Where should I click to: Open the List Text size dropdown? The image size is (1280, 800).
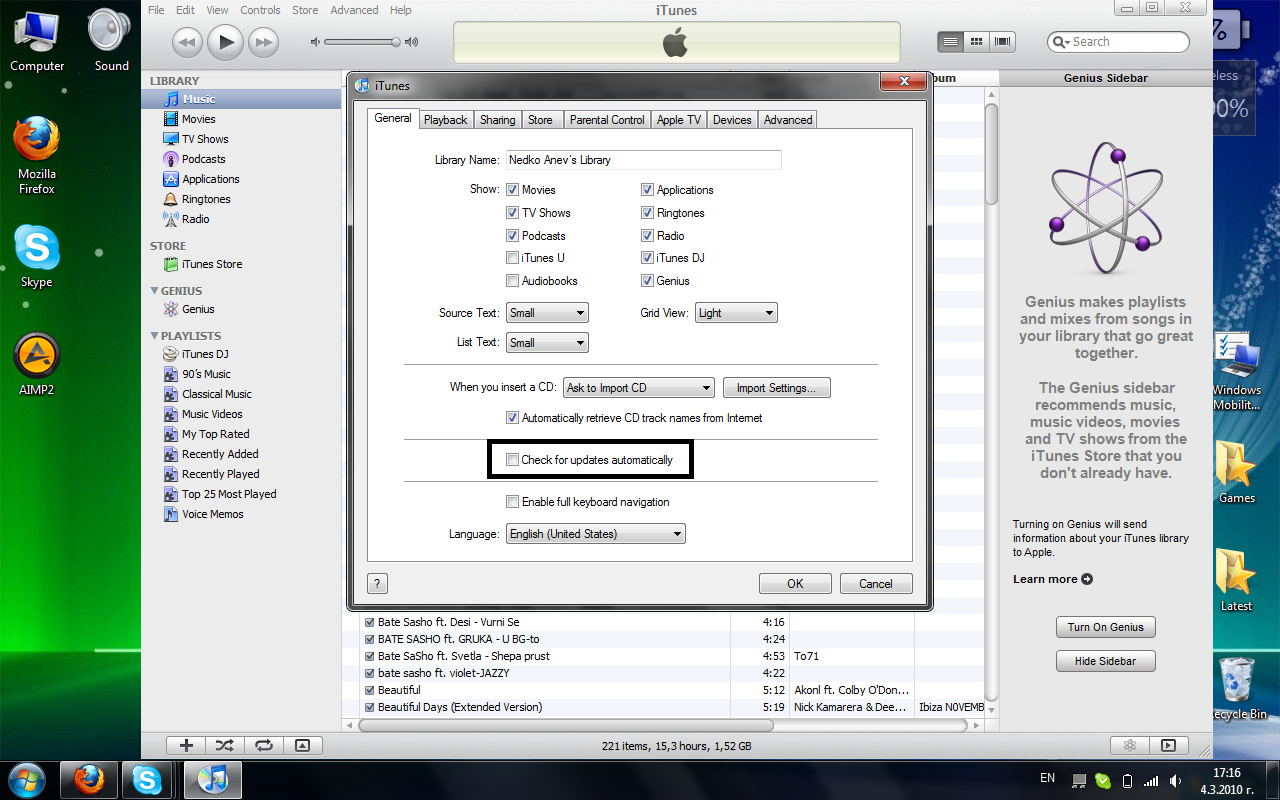(547, 342)
